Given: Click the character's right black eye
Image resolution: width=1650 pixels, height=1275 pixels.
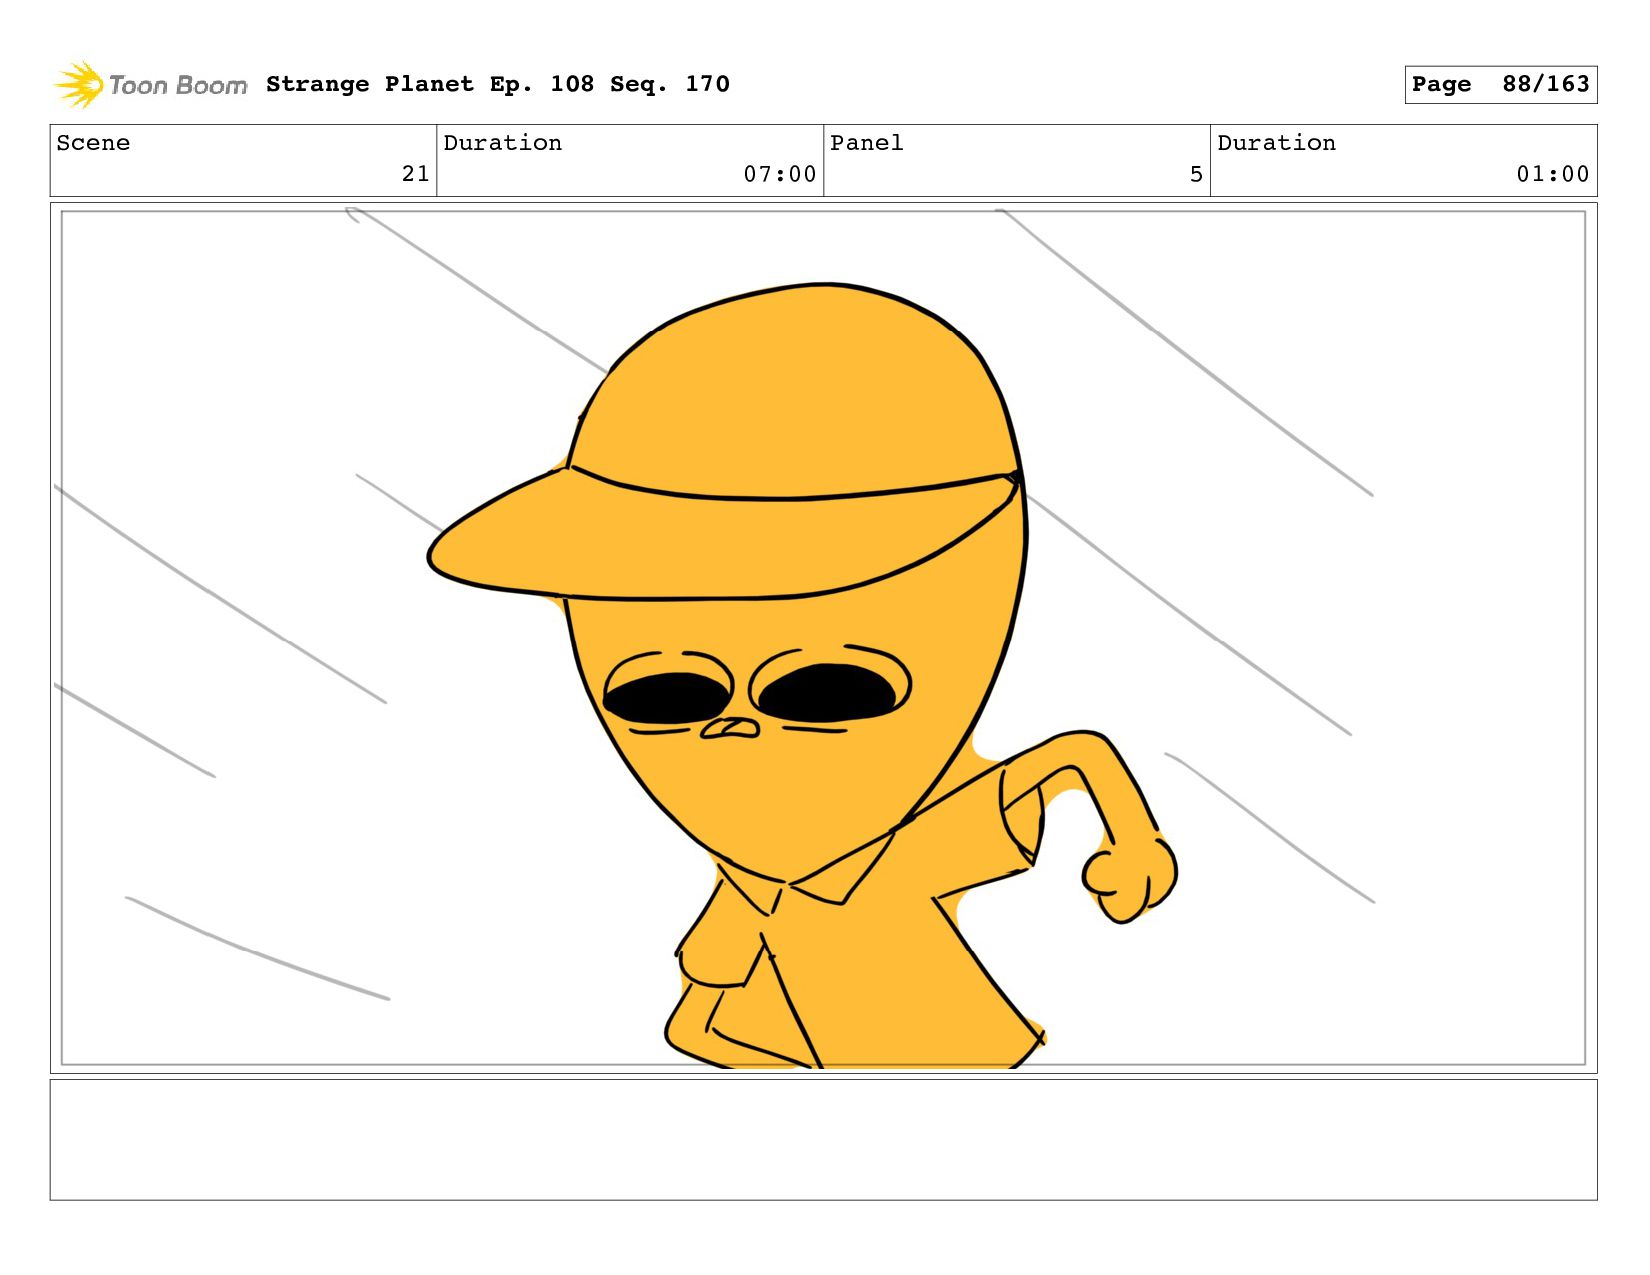Looking at the screenshot, I should (x=826, y=692).
